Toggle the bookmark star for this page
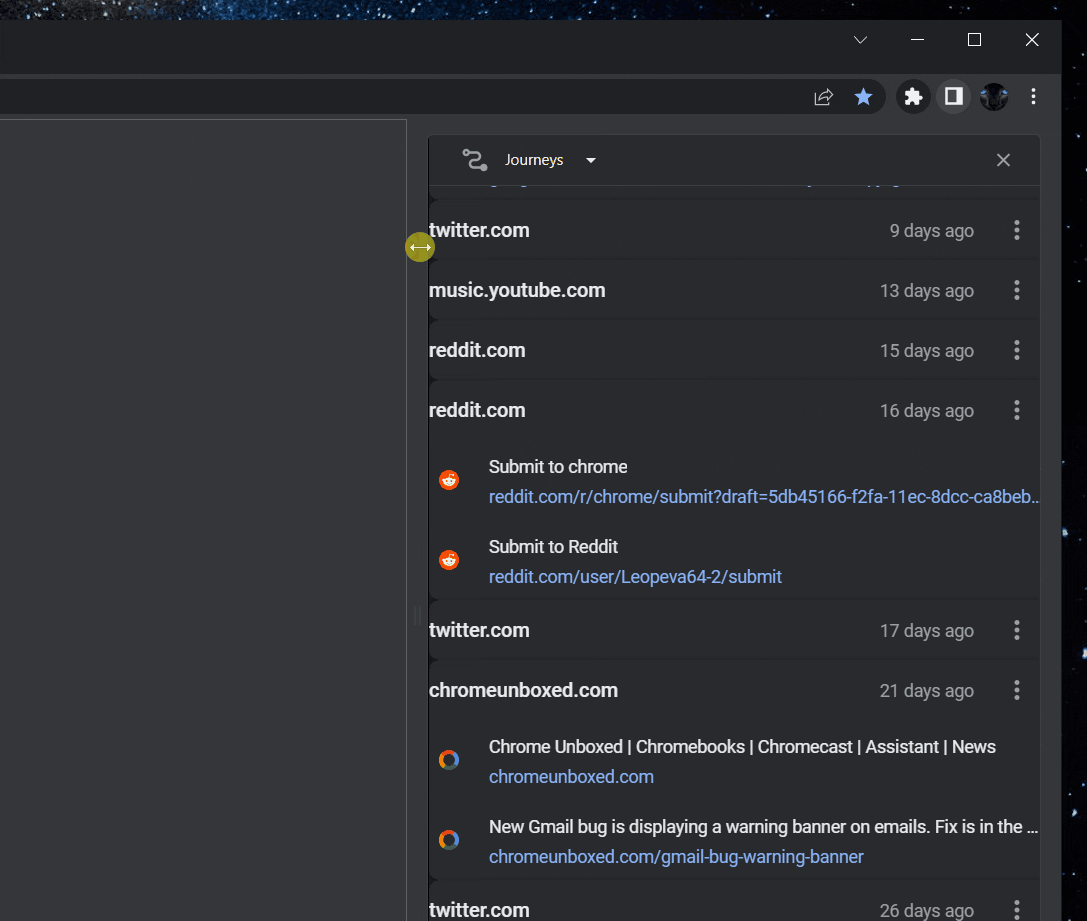The height and width of the screenshot is (921, 1087). (863, 96)
